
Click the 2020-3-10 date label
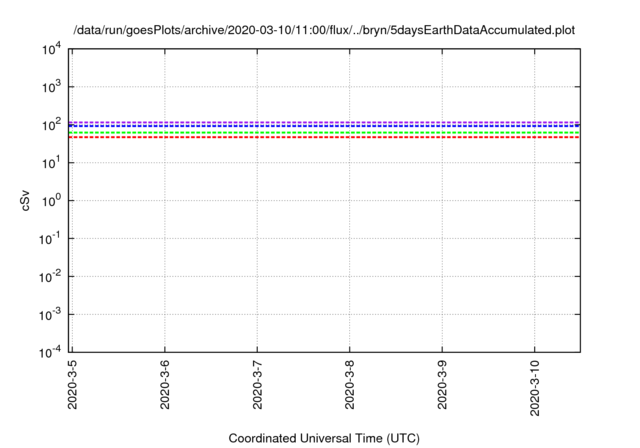pyautogui.click(x=535, y=388)
